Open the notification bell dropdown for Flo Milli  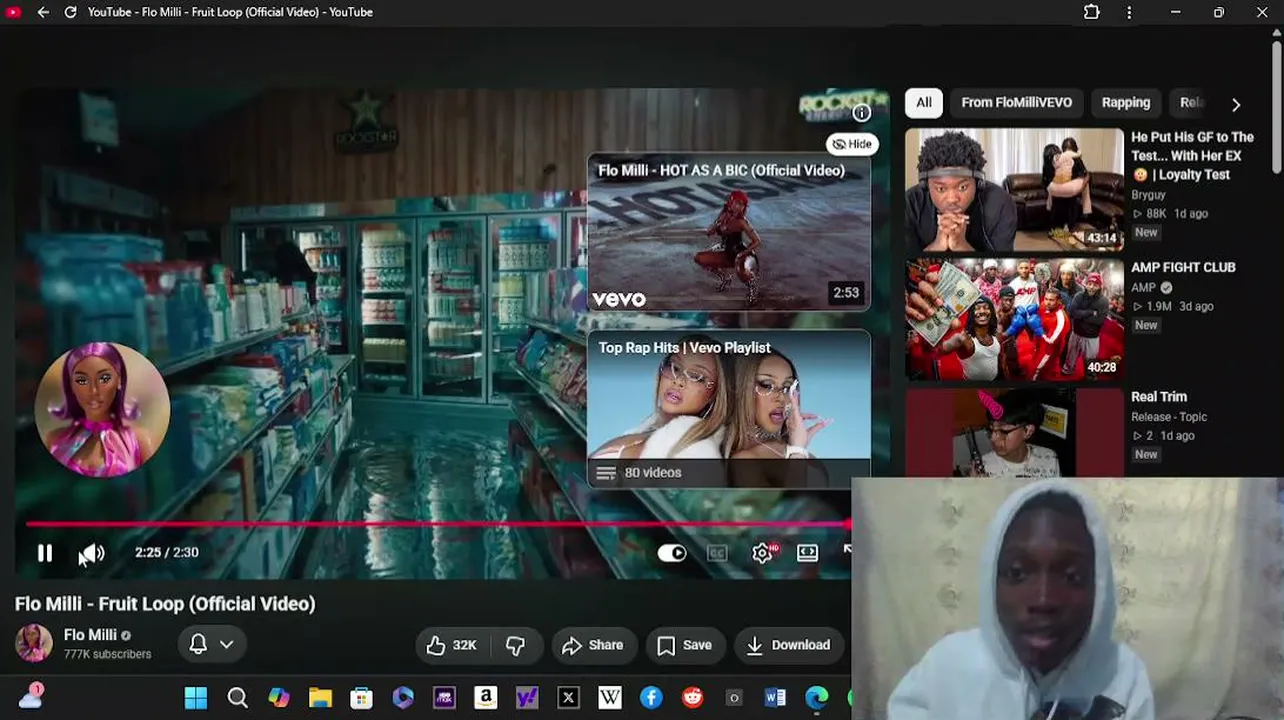click(212, 645)
